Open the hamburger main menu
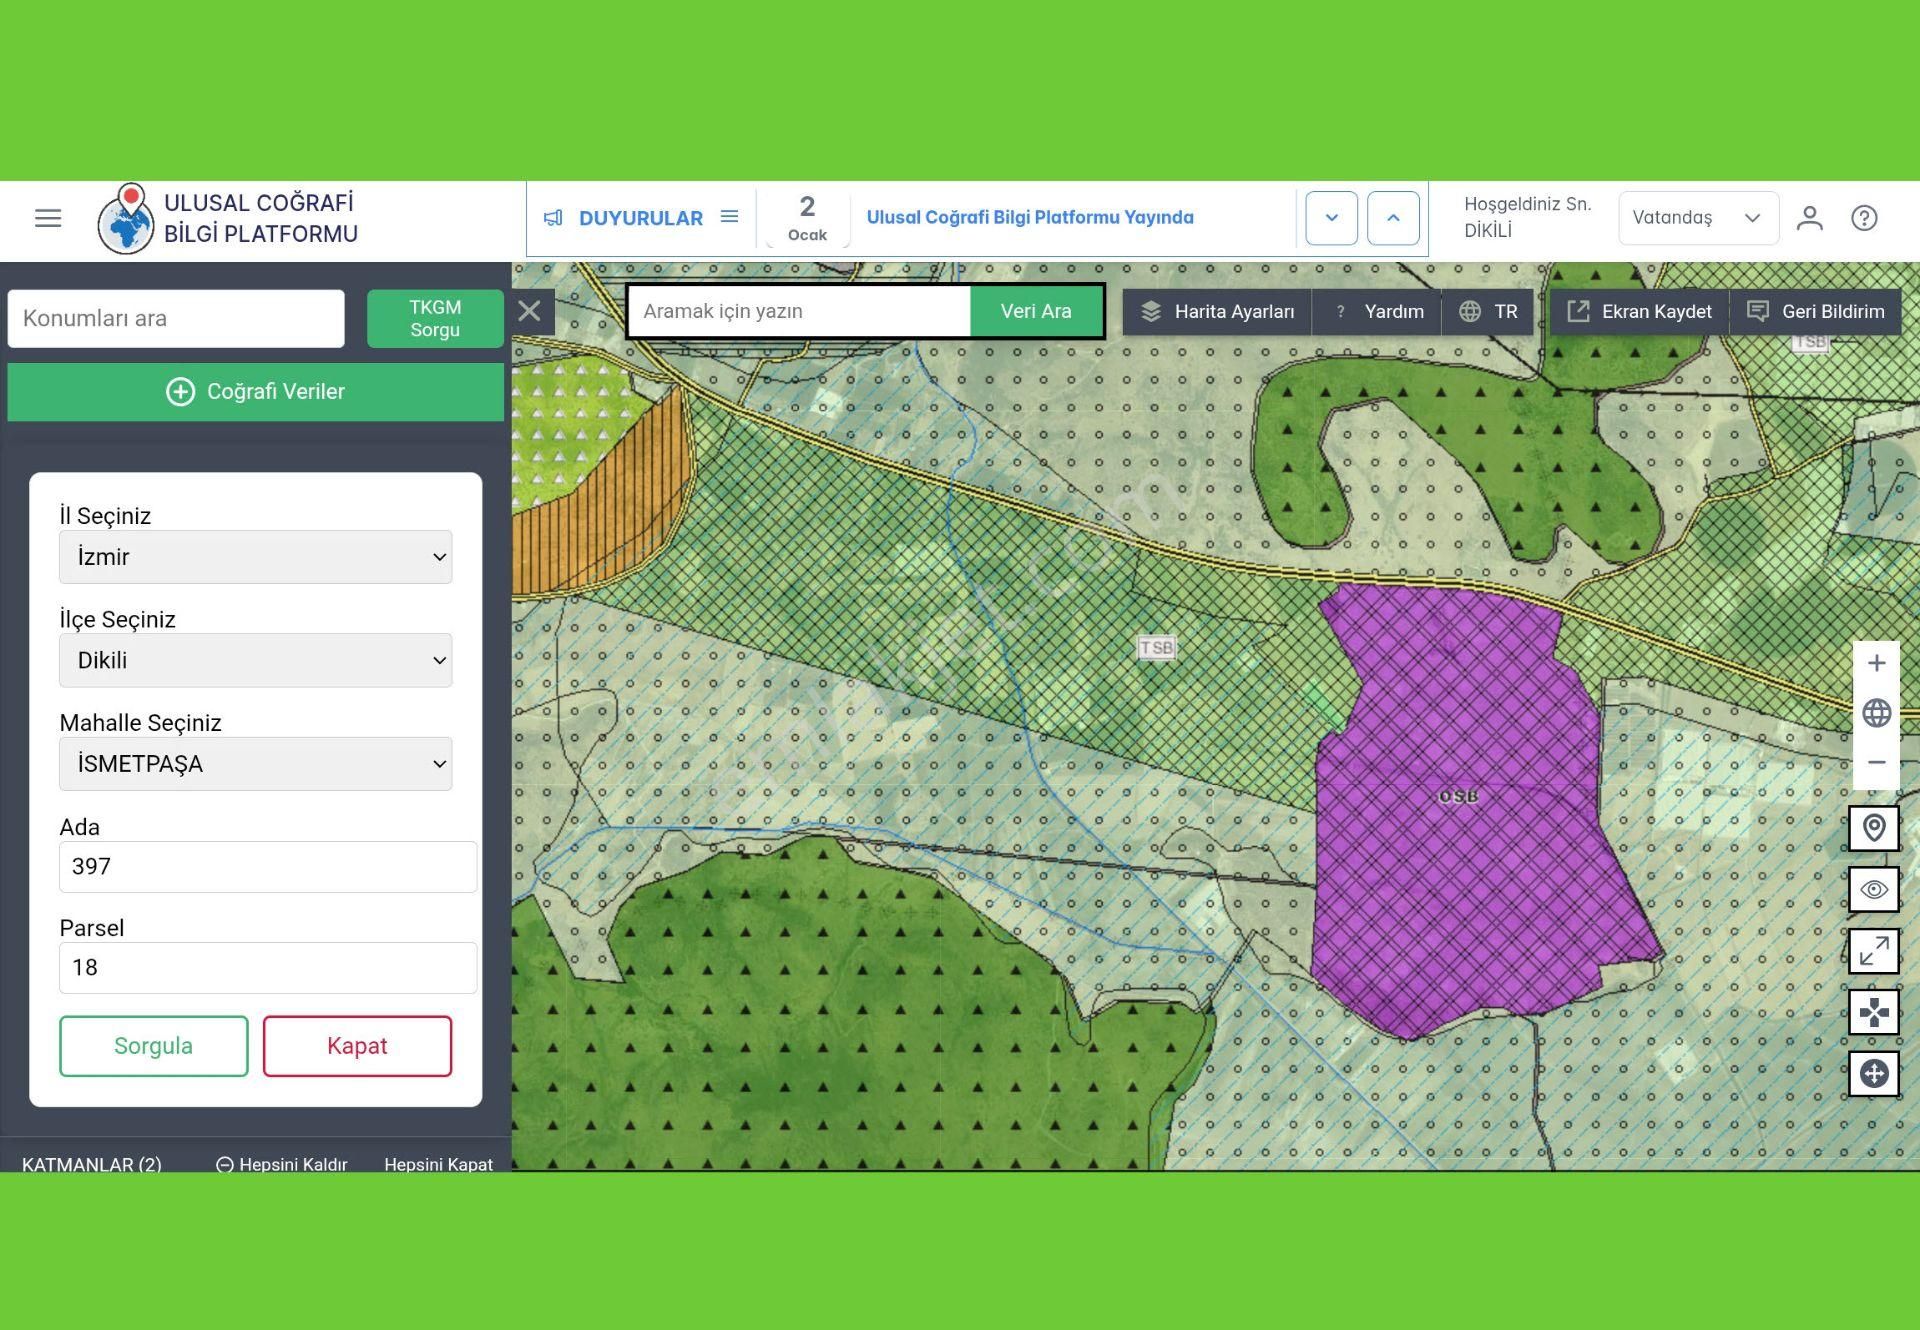This screenshot has height=1330, width=1920. point(48,218)
